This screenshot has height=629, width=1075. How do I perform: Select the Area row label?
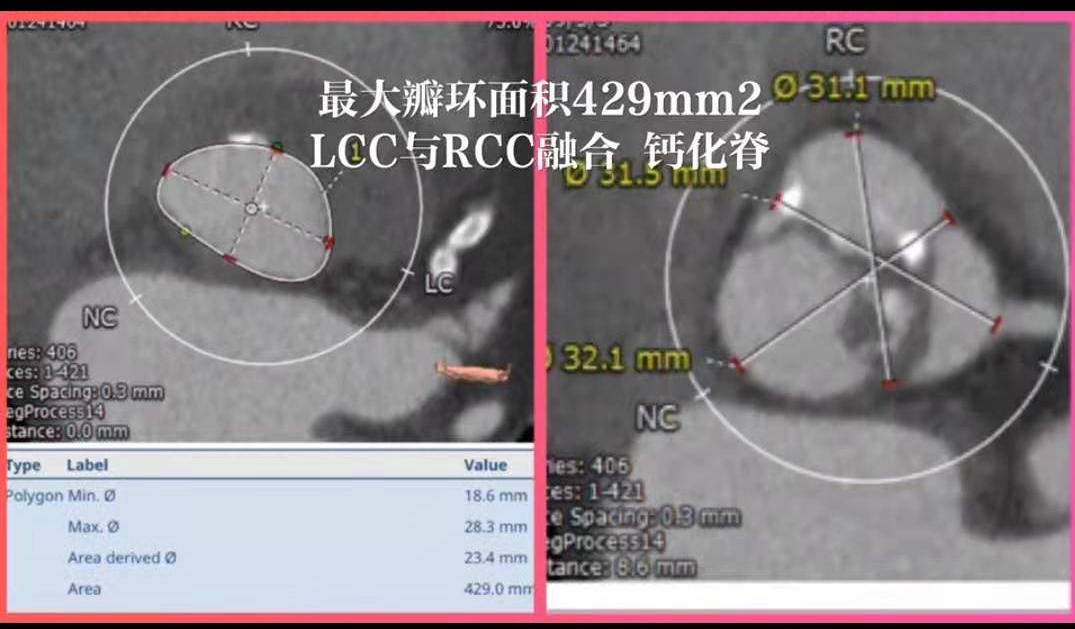(84, 589)
